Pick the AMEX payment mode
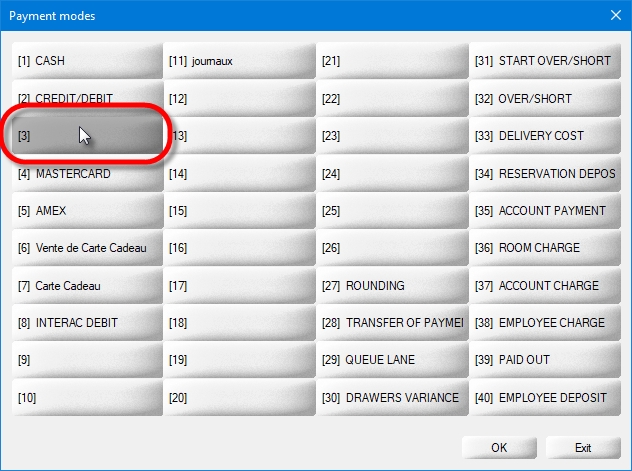 coord(87,211)
